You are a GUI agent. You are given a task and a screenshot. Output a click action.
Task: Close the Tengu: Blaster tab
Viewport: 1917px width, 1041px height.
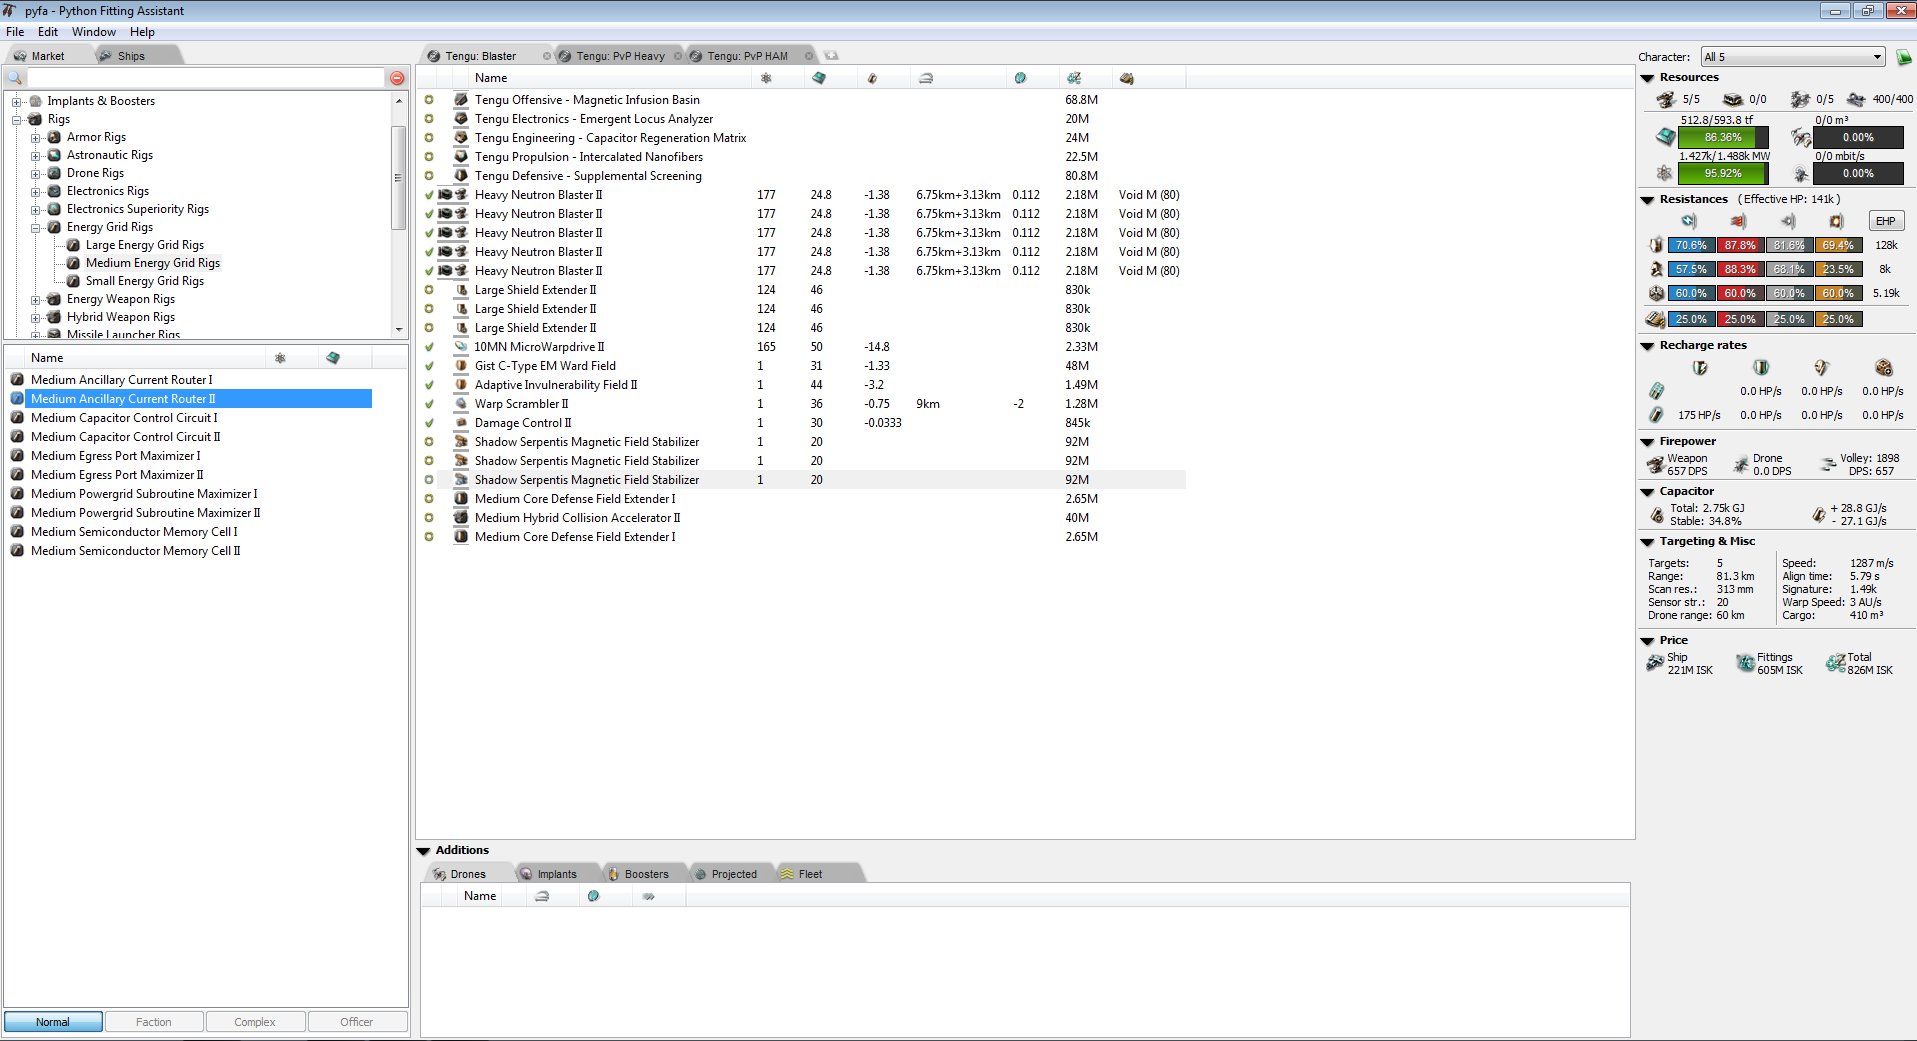(x=547, y=56)
